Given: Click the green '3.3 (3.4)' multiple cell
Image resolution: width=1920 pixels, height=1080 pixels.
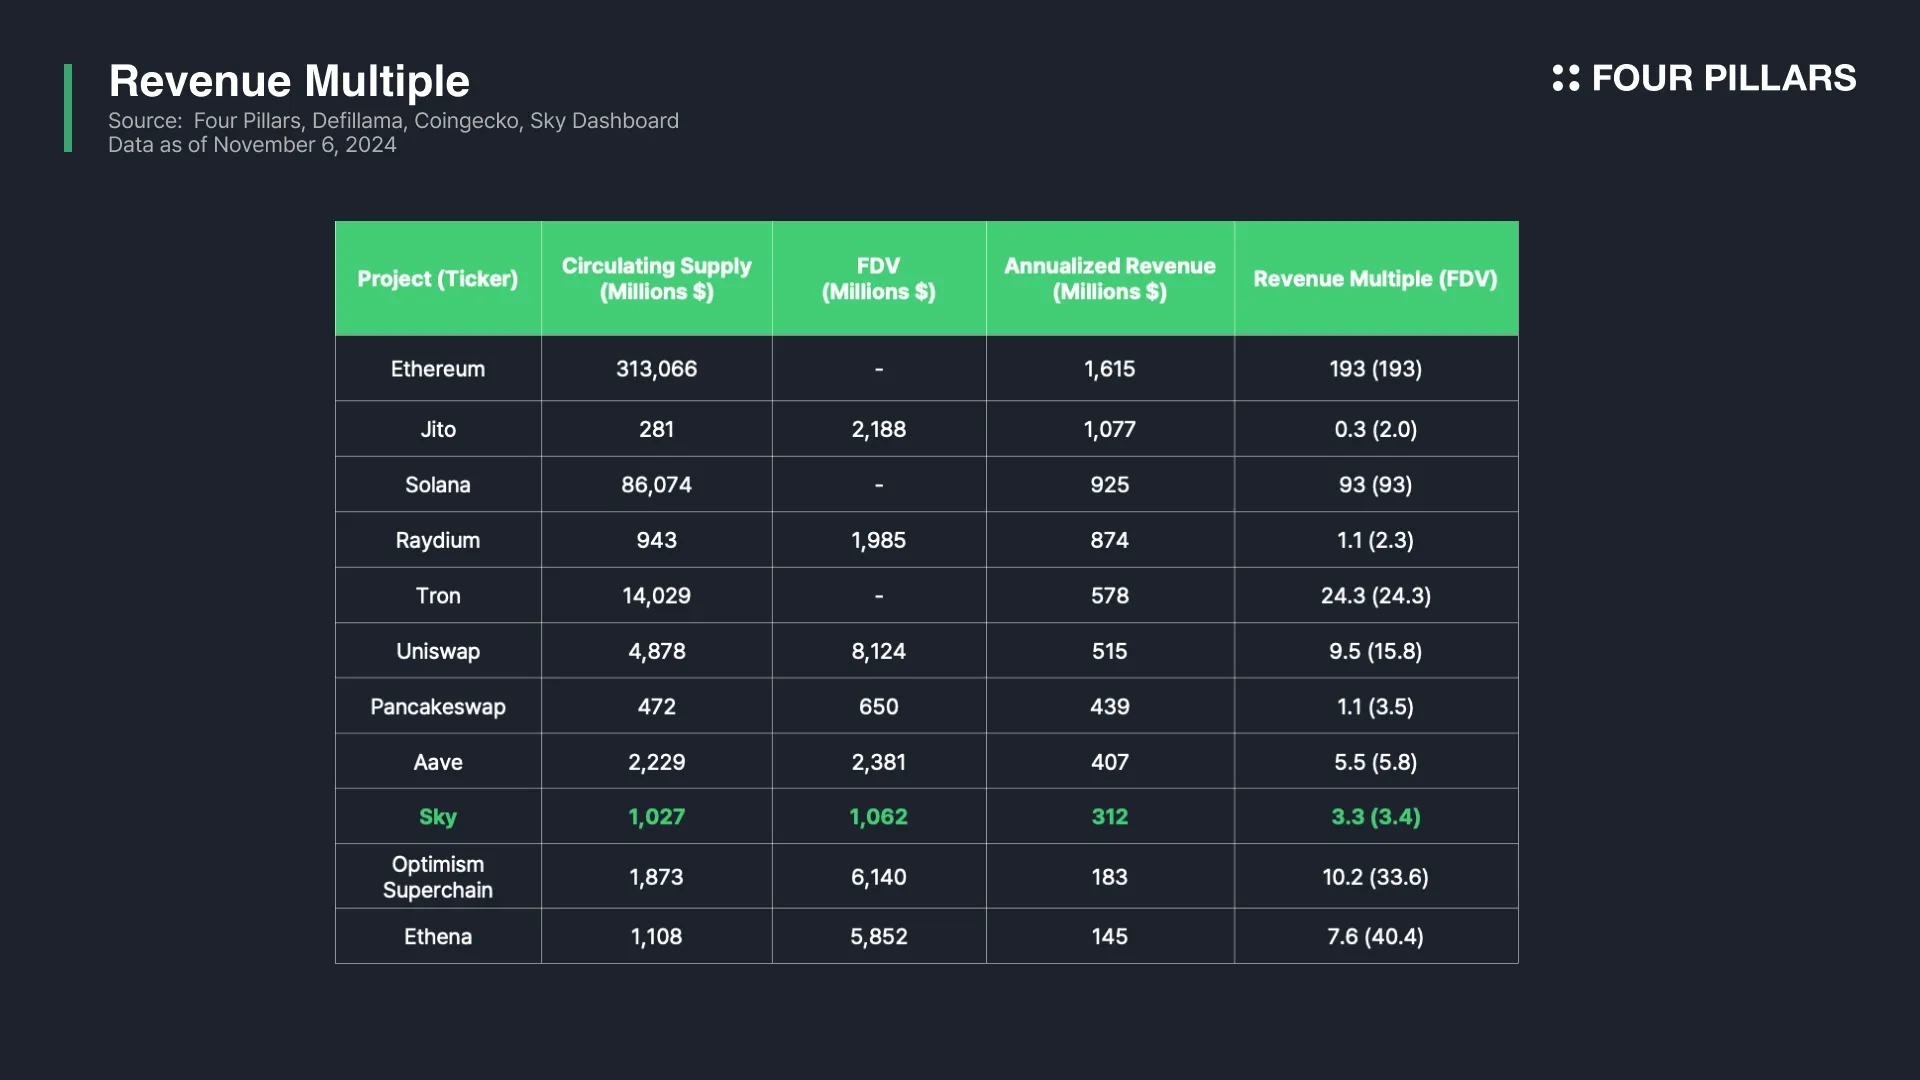Looking at the screenshot, I should (1376, 817).
